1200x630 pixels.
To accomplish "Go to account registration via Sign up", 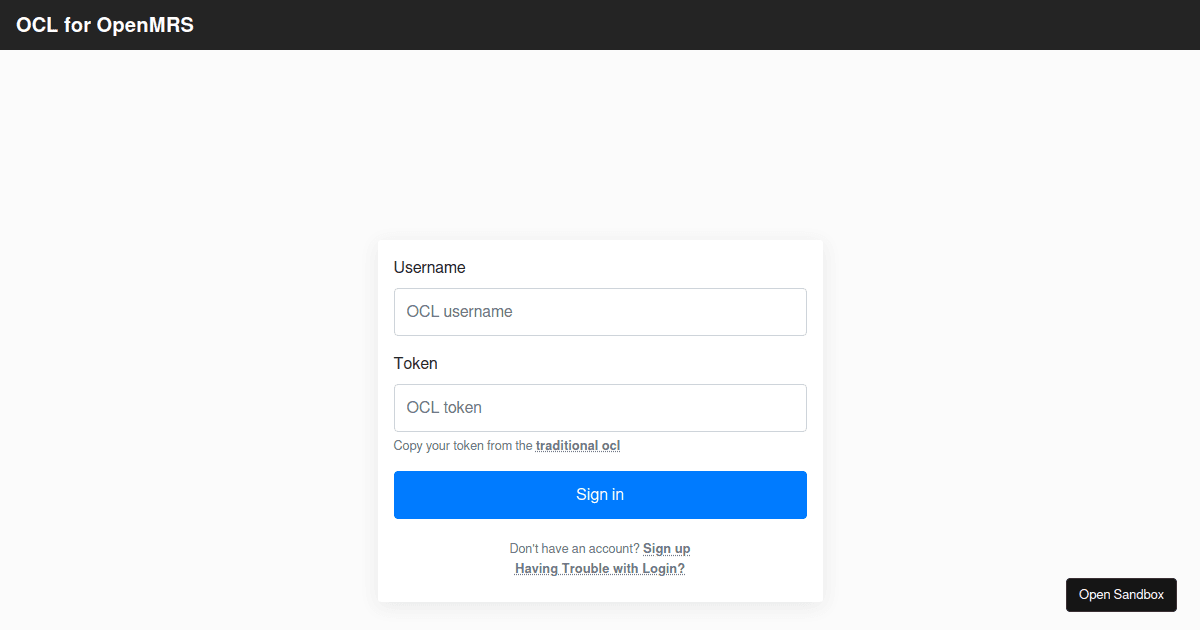I will (666, 549).
